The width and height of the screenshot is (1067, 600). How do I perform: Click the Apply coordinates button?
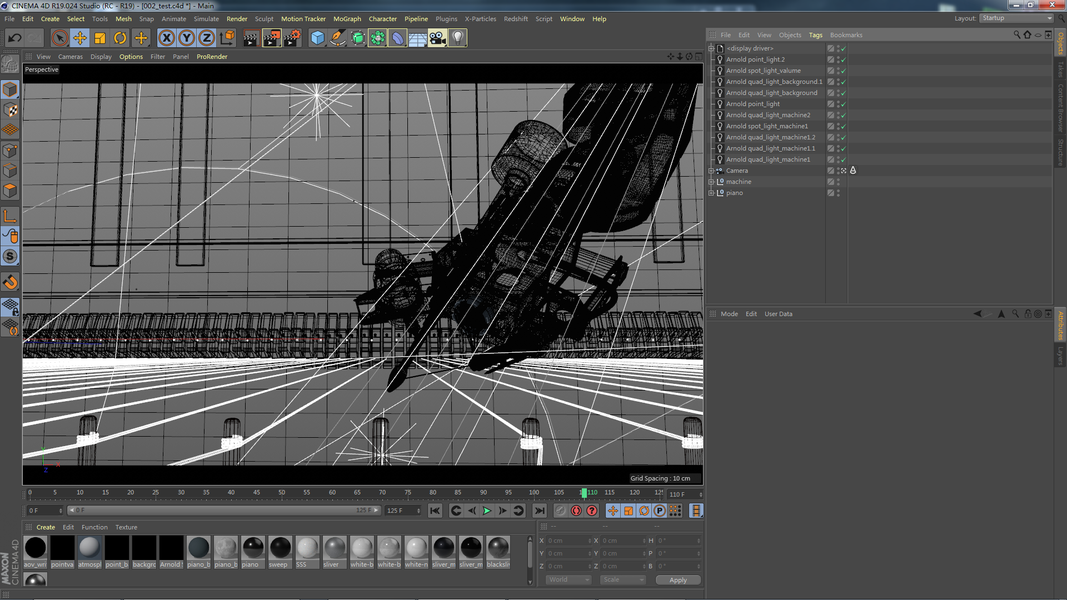point(677,580)
